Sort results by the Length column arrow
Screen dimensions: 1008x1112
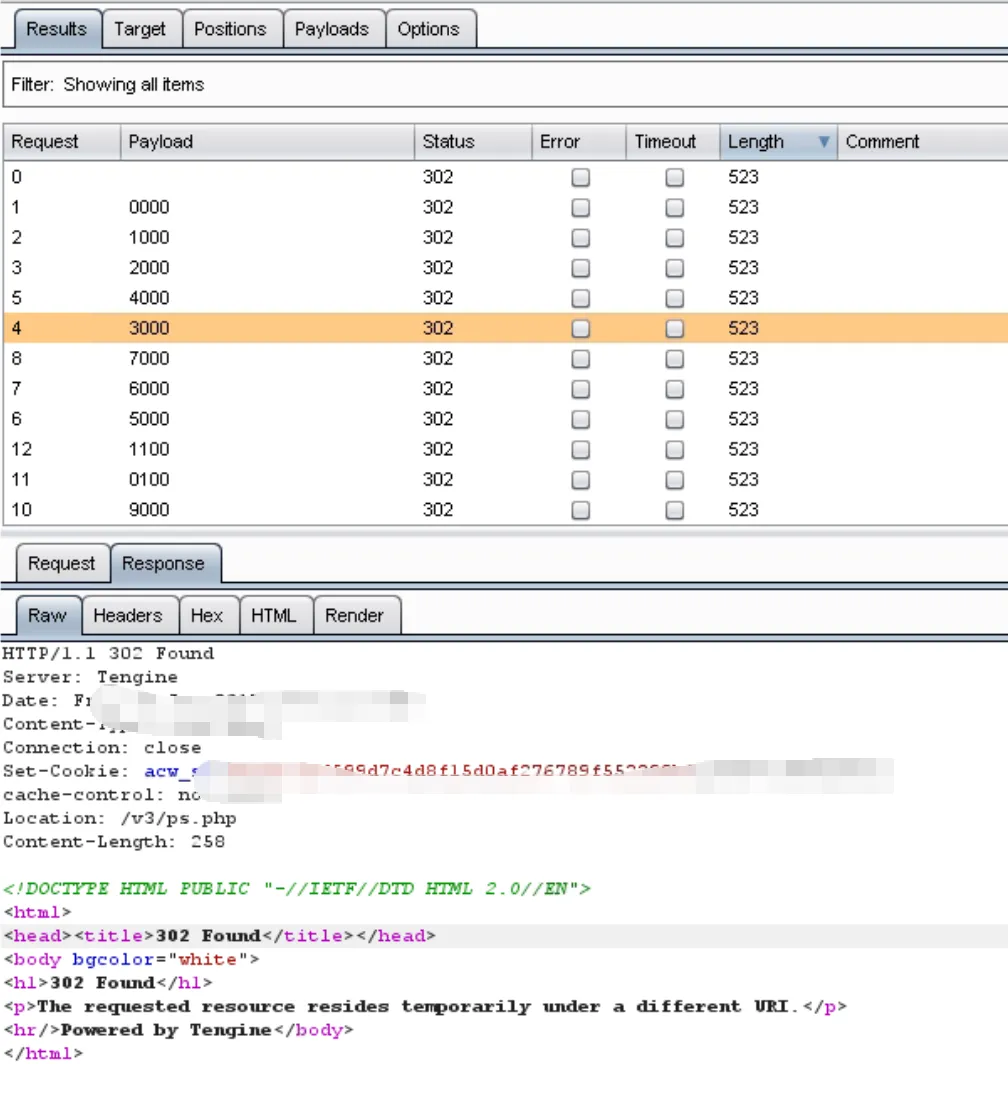tap(823, 142)
